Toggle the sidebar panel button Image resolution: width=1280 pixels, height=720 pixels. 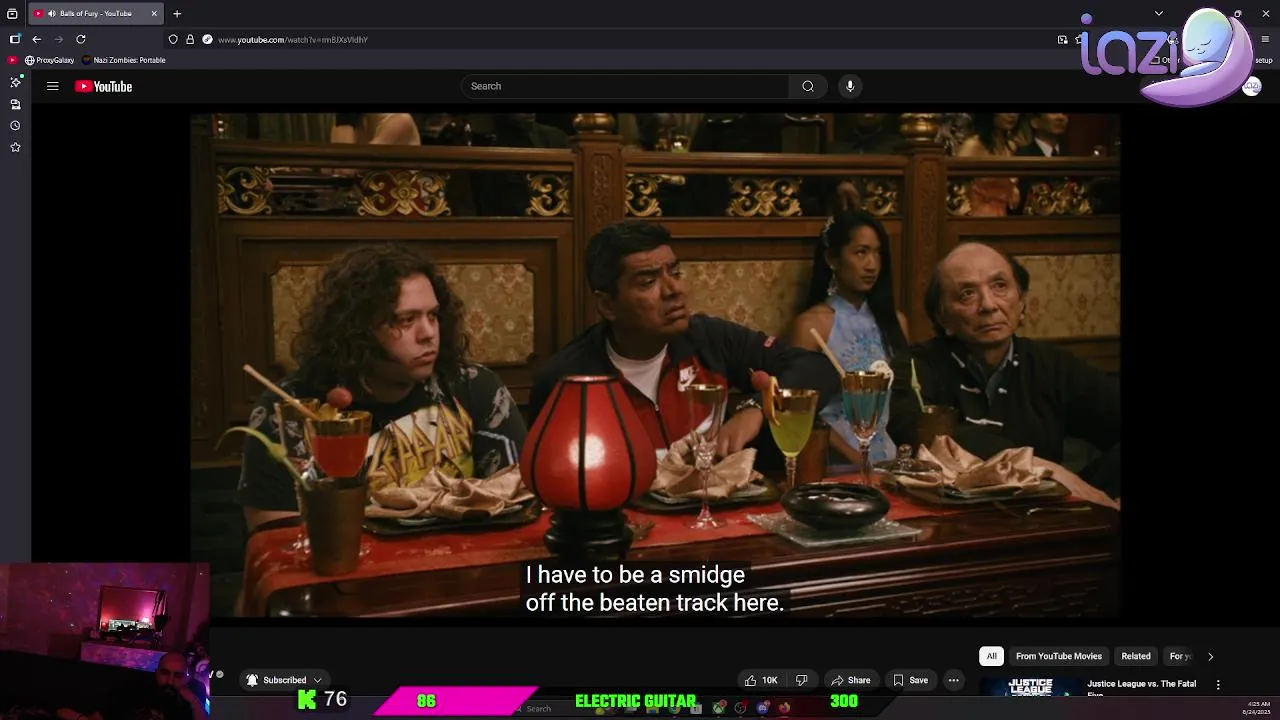(x=15, y=39)
